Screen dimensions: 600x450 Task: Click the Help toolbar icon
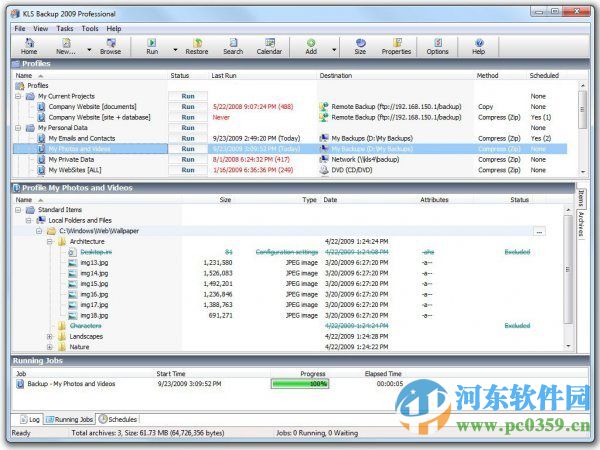[x=478, y=46]
